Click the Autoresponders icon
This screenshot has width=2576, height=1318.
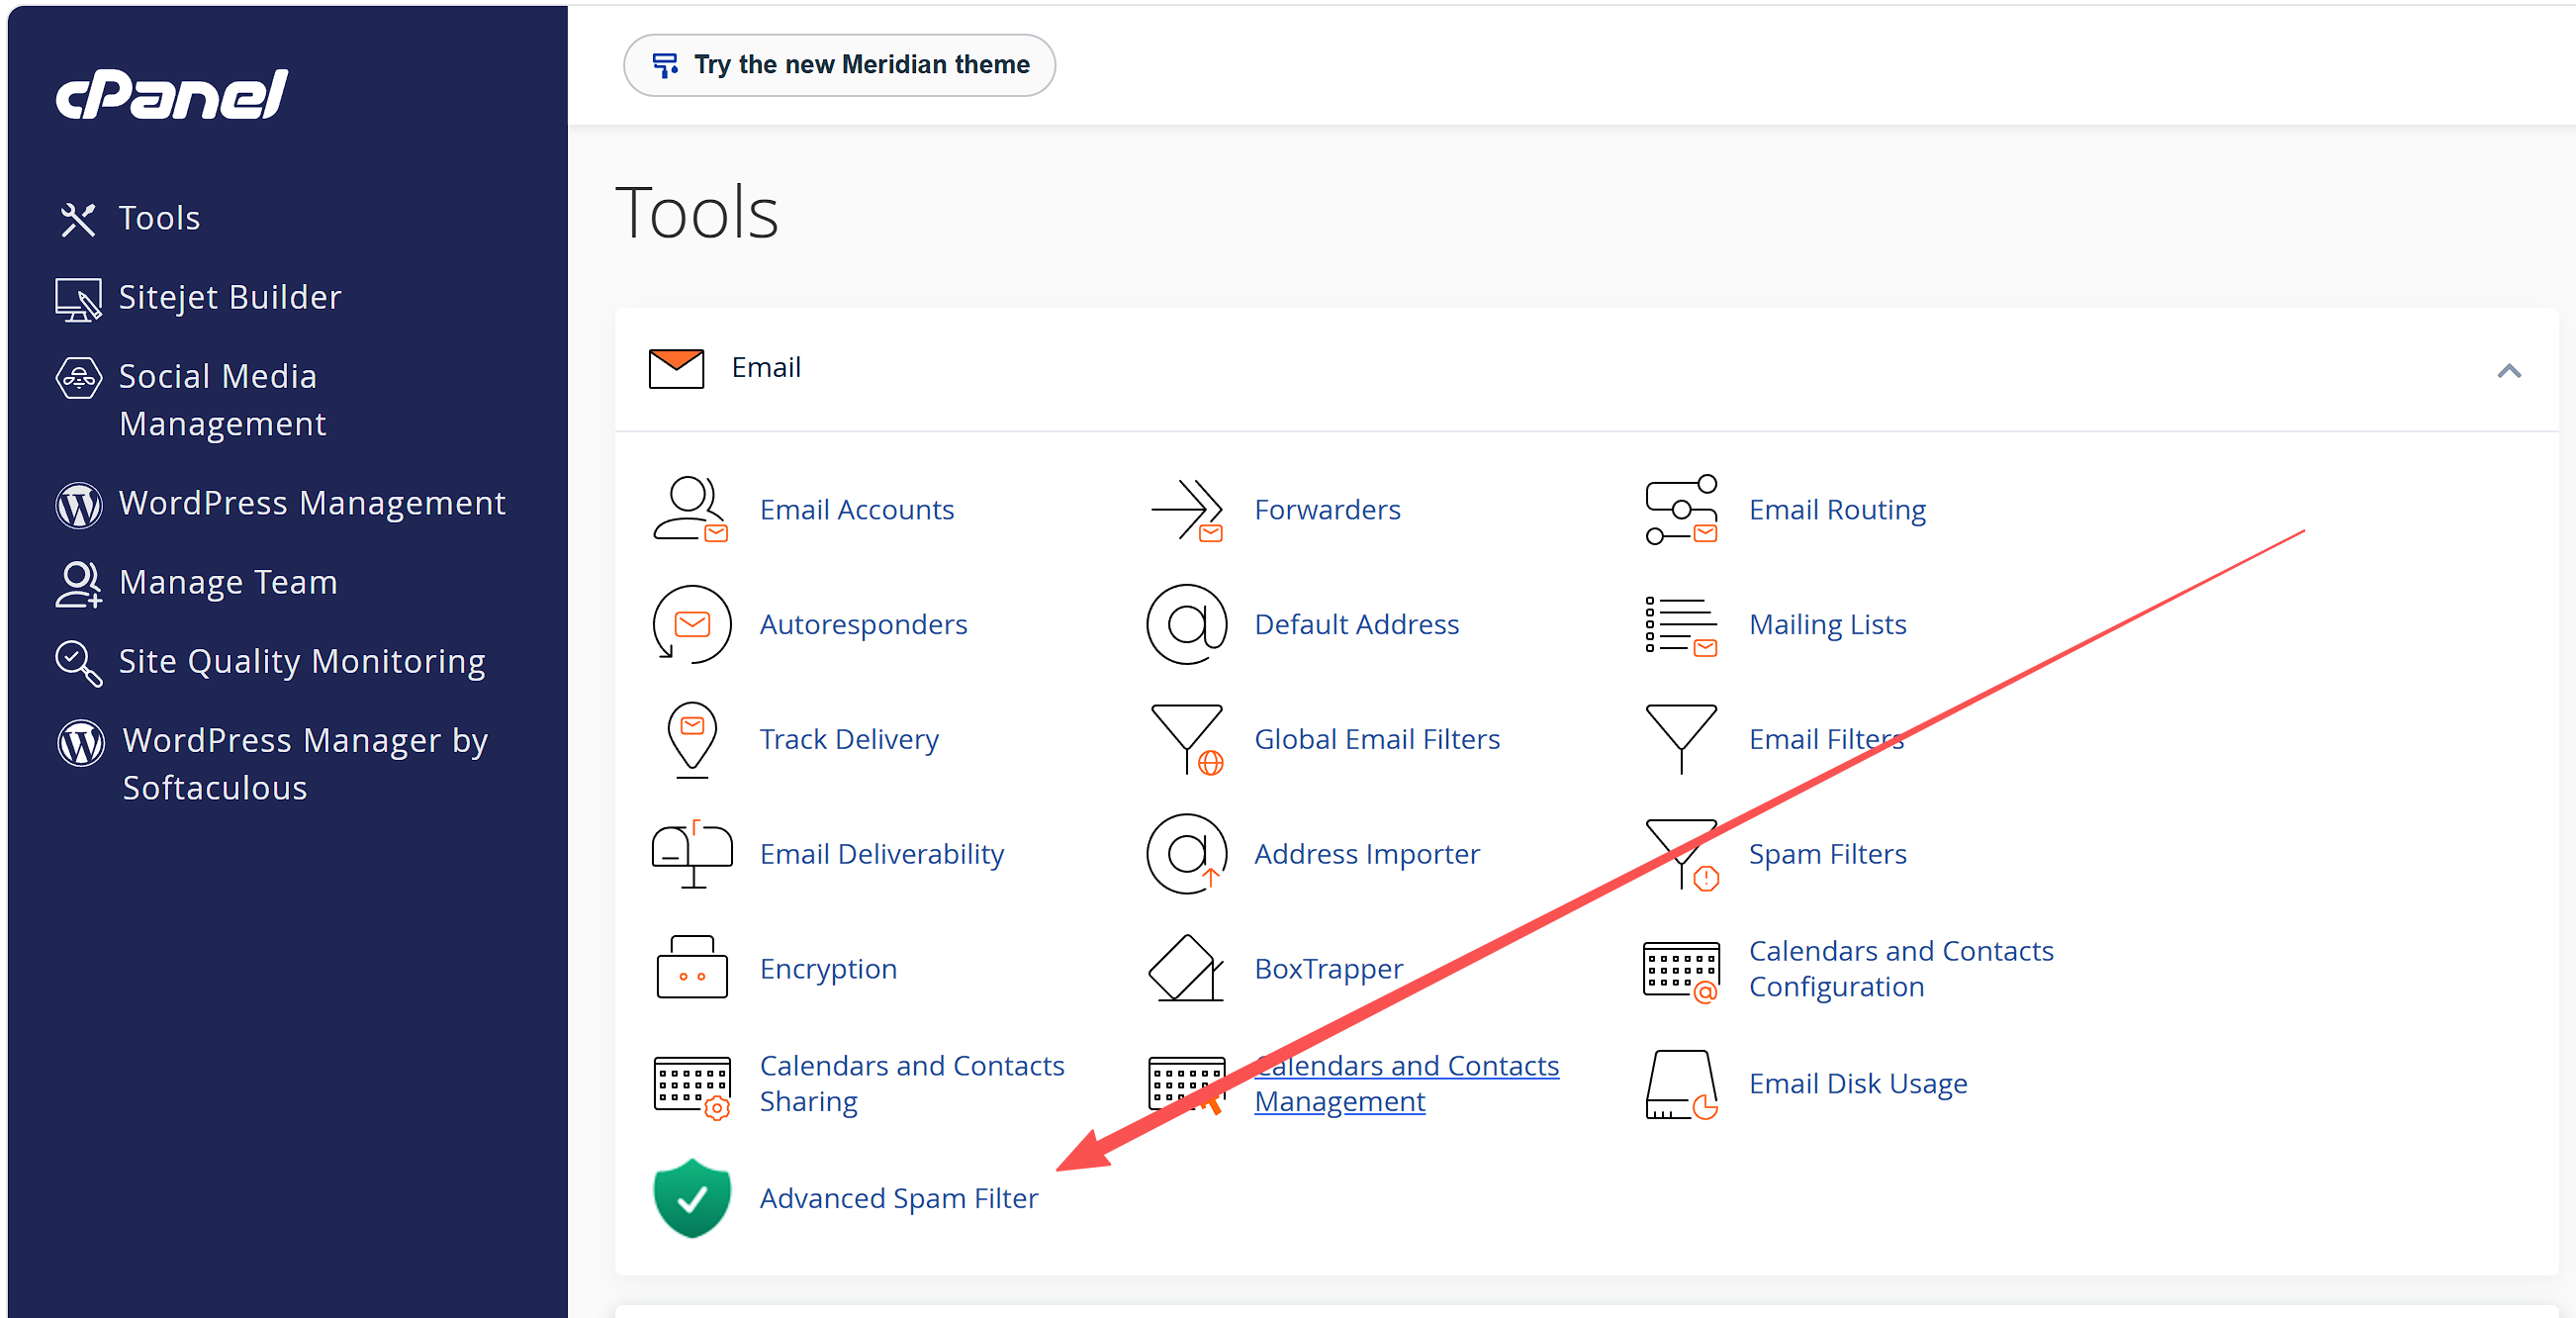pos(690,625)
